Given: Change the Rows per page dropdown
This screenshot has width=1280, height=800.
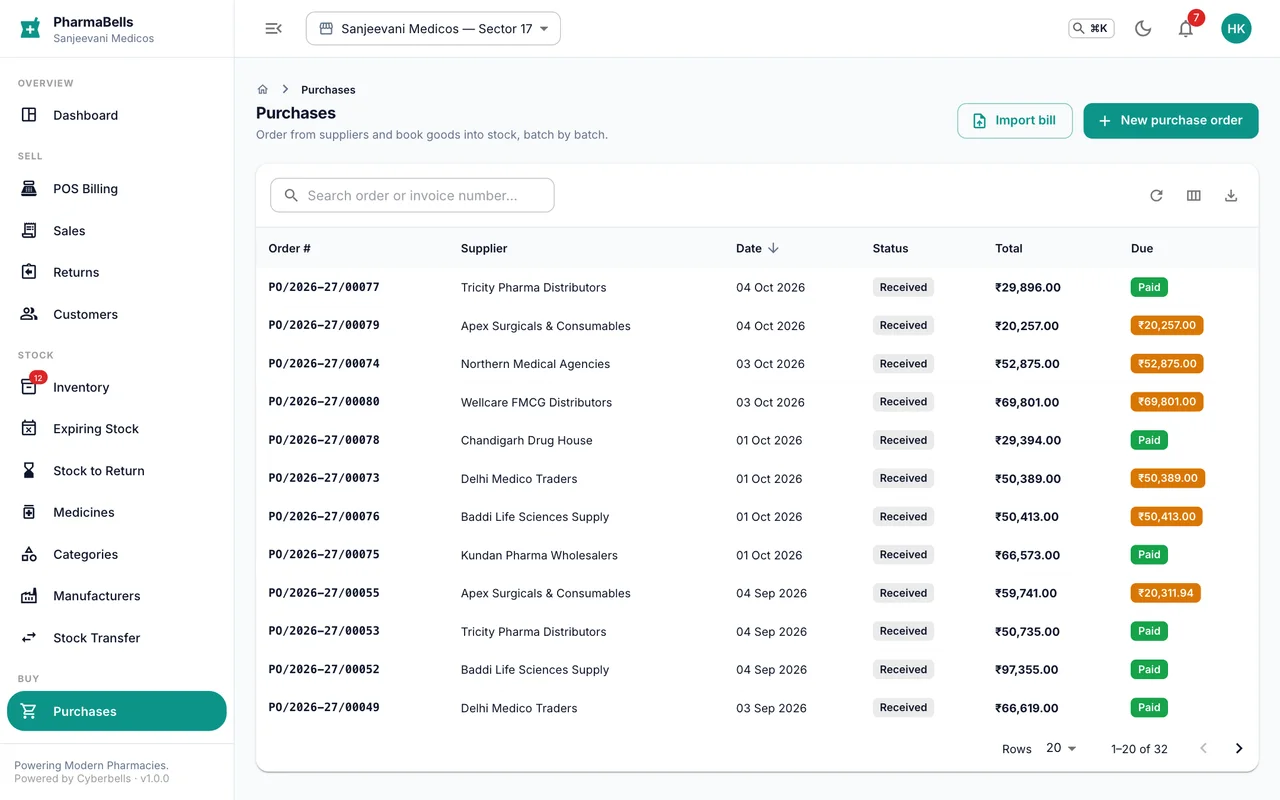Looking at the screenshot, I should 1061,748.
